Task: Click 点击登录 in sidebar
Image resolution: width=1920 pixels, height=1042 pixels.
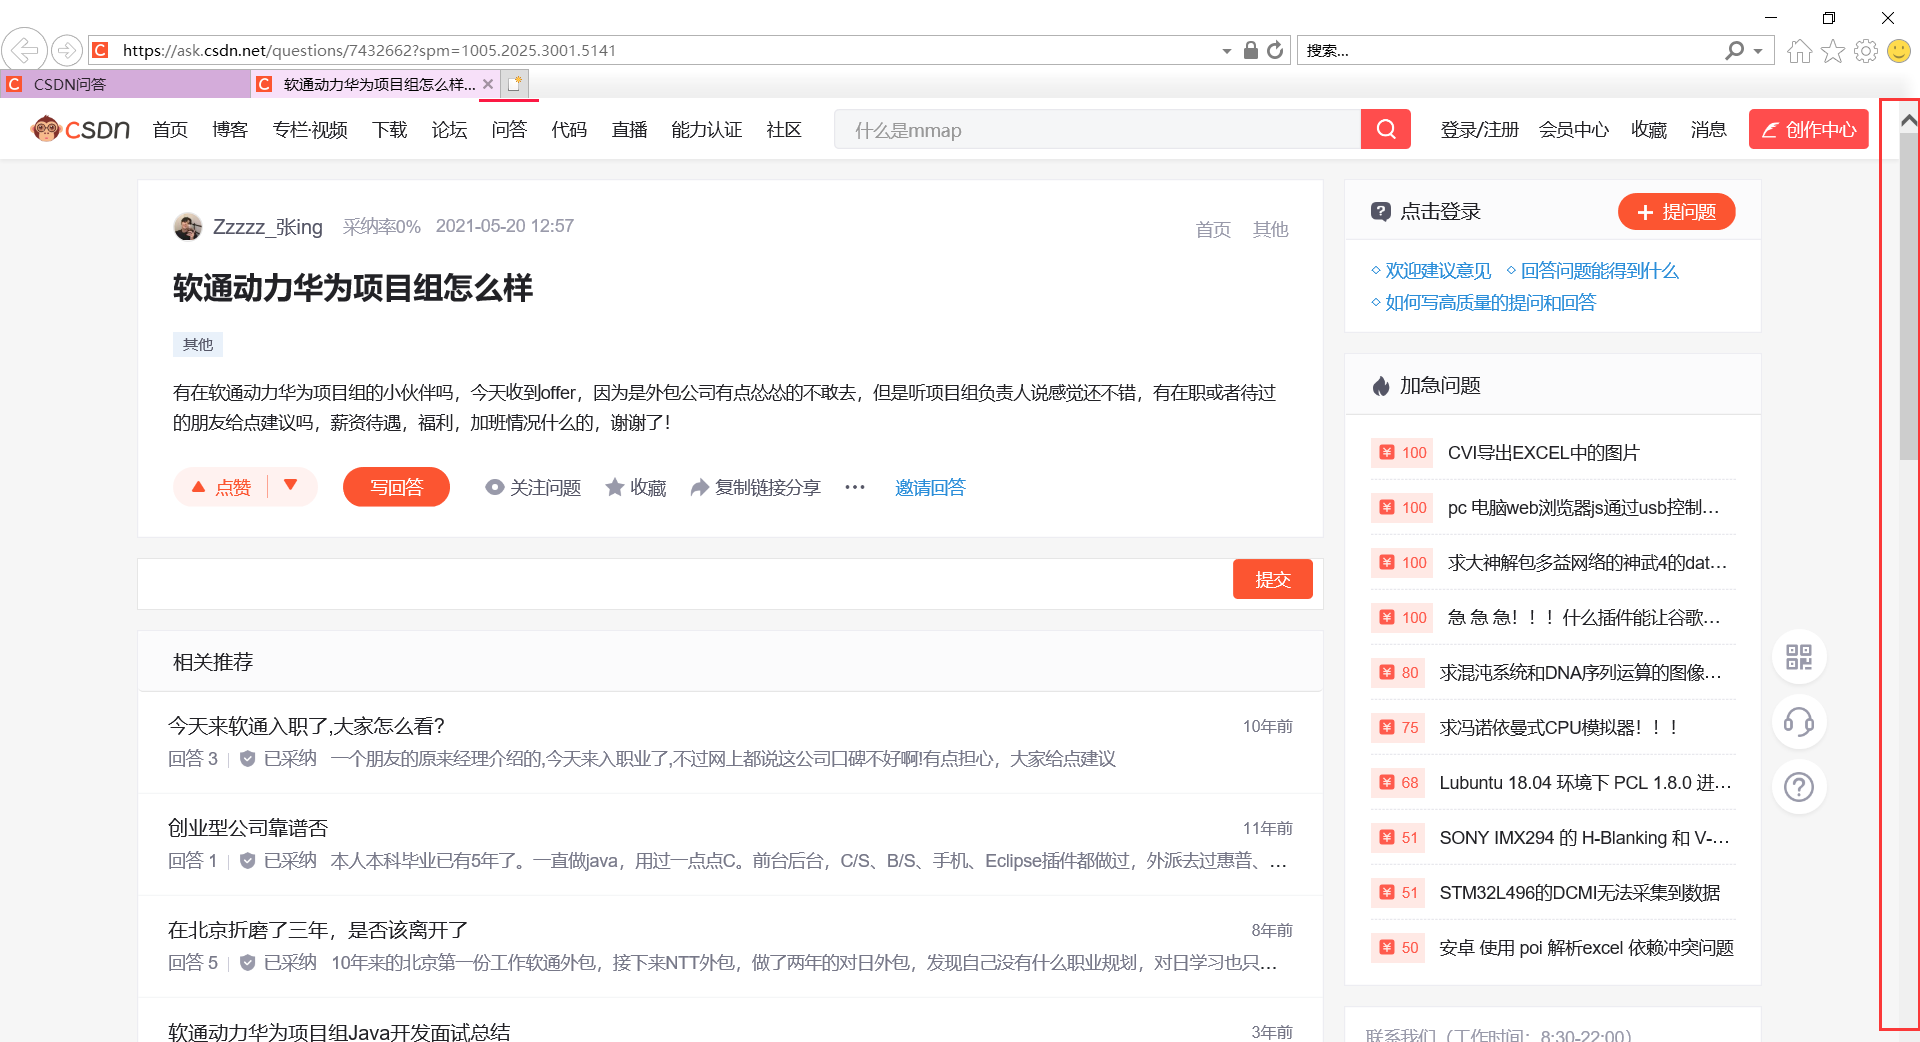Action: (x=1440, y=211)
